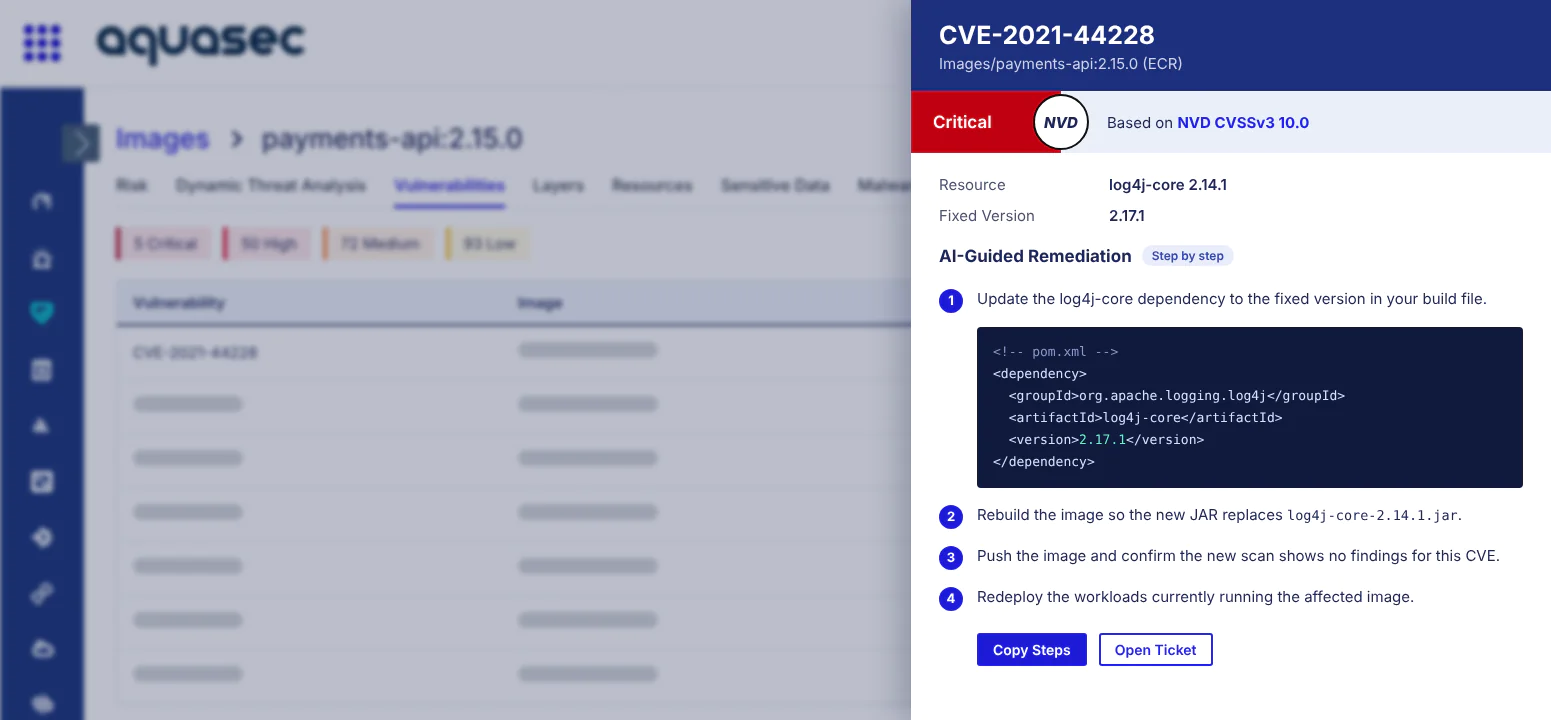This screenshot has width=1551, height=720.
Task: Filter by the 5 Critical chip
Action: pos(163,244)
